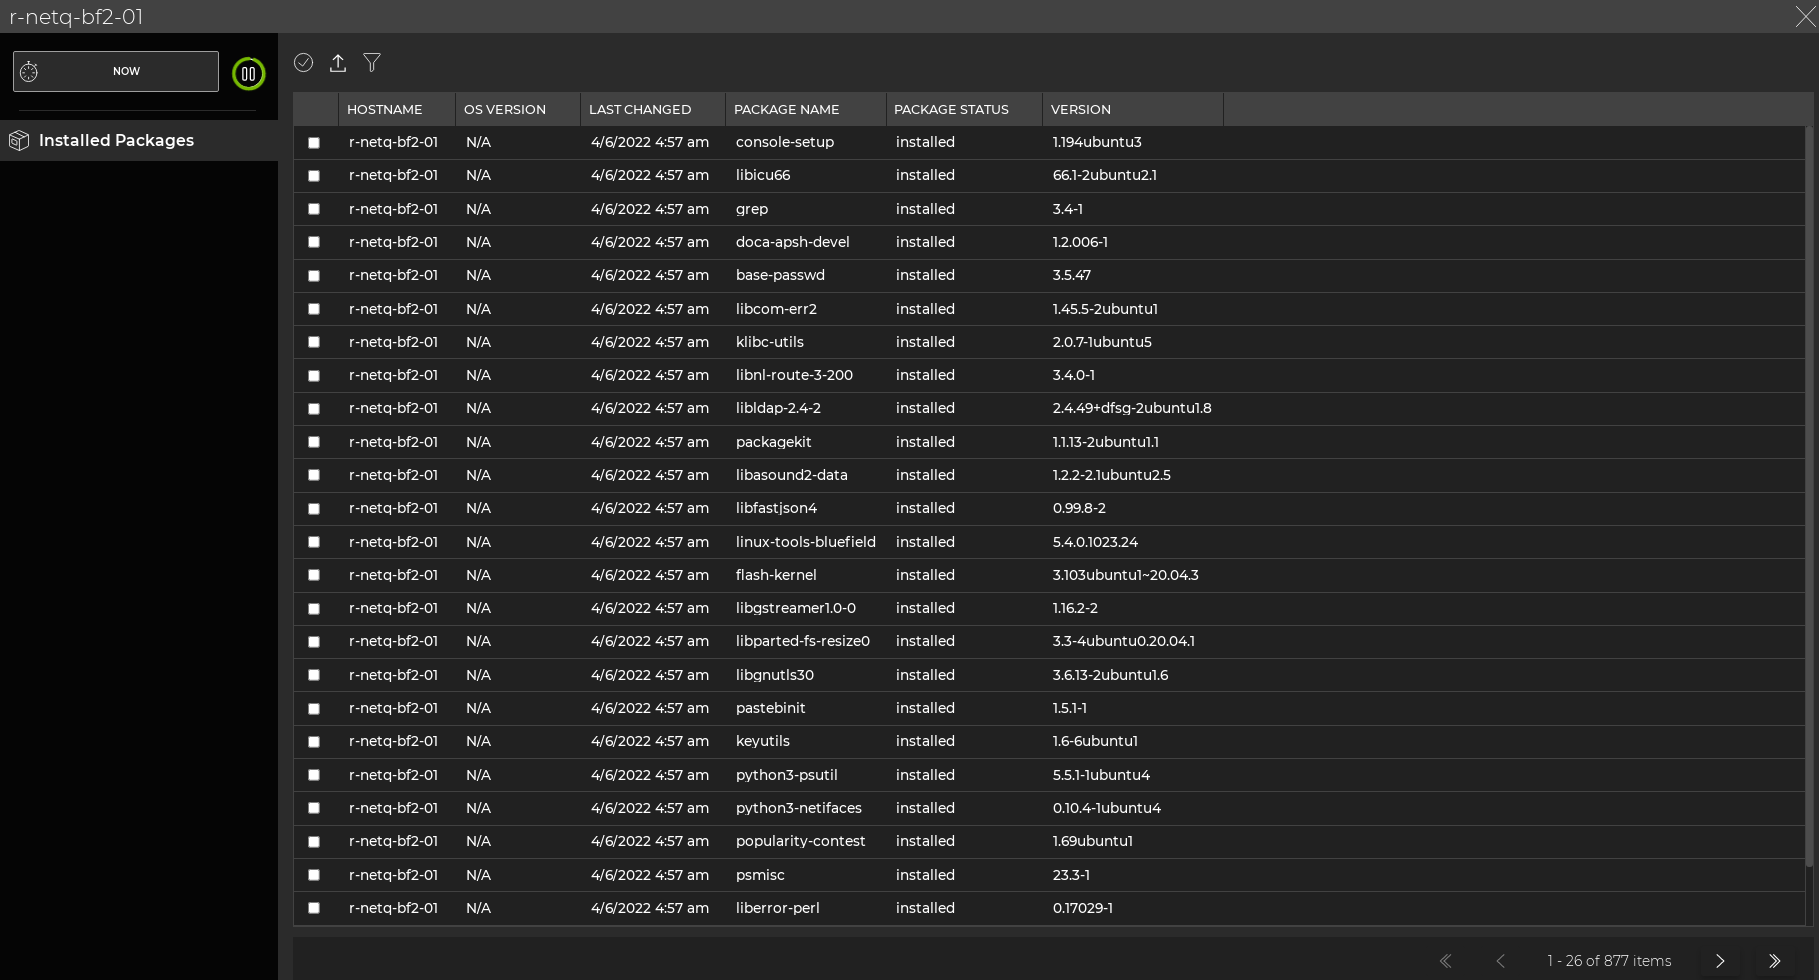Open the table filter funnel icon
The width and height of the screenshot is (1819, 980).
pos(372,63)
